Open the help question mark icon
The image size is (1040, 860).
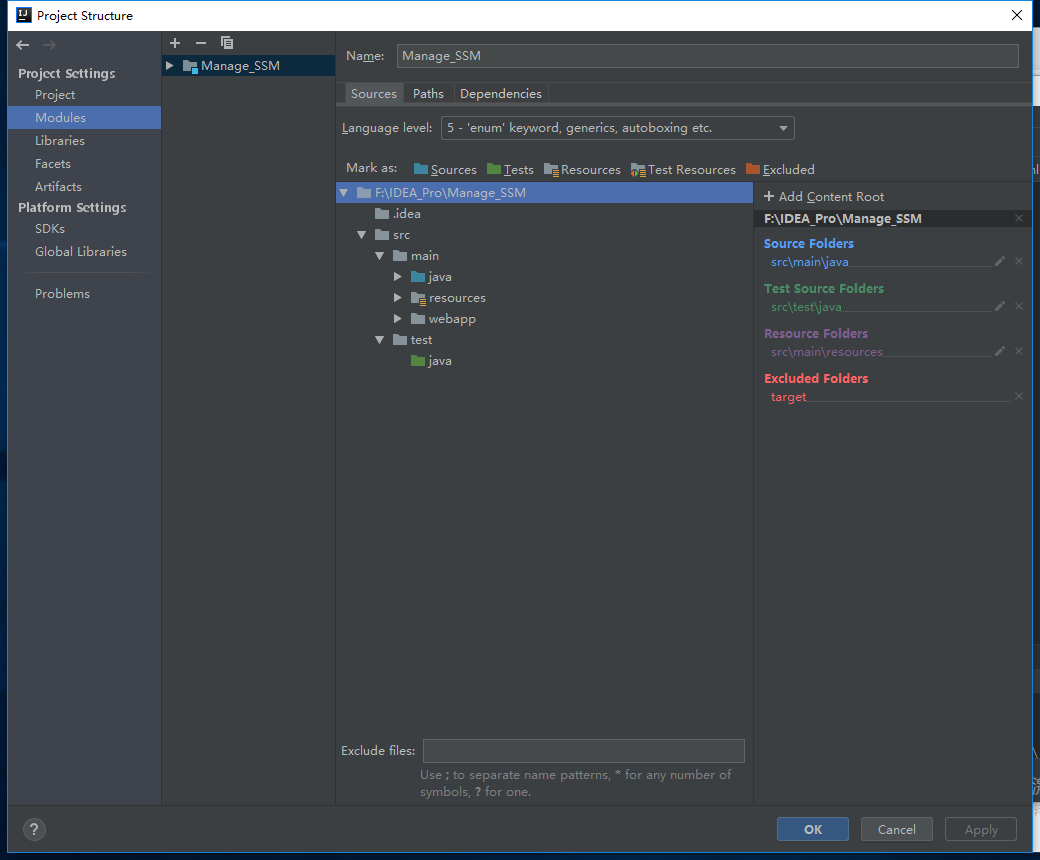click(34, 829)
